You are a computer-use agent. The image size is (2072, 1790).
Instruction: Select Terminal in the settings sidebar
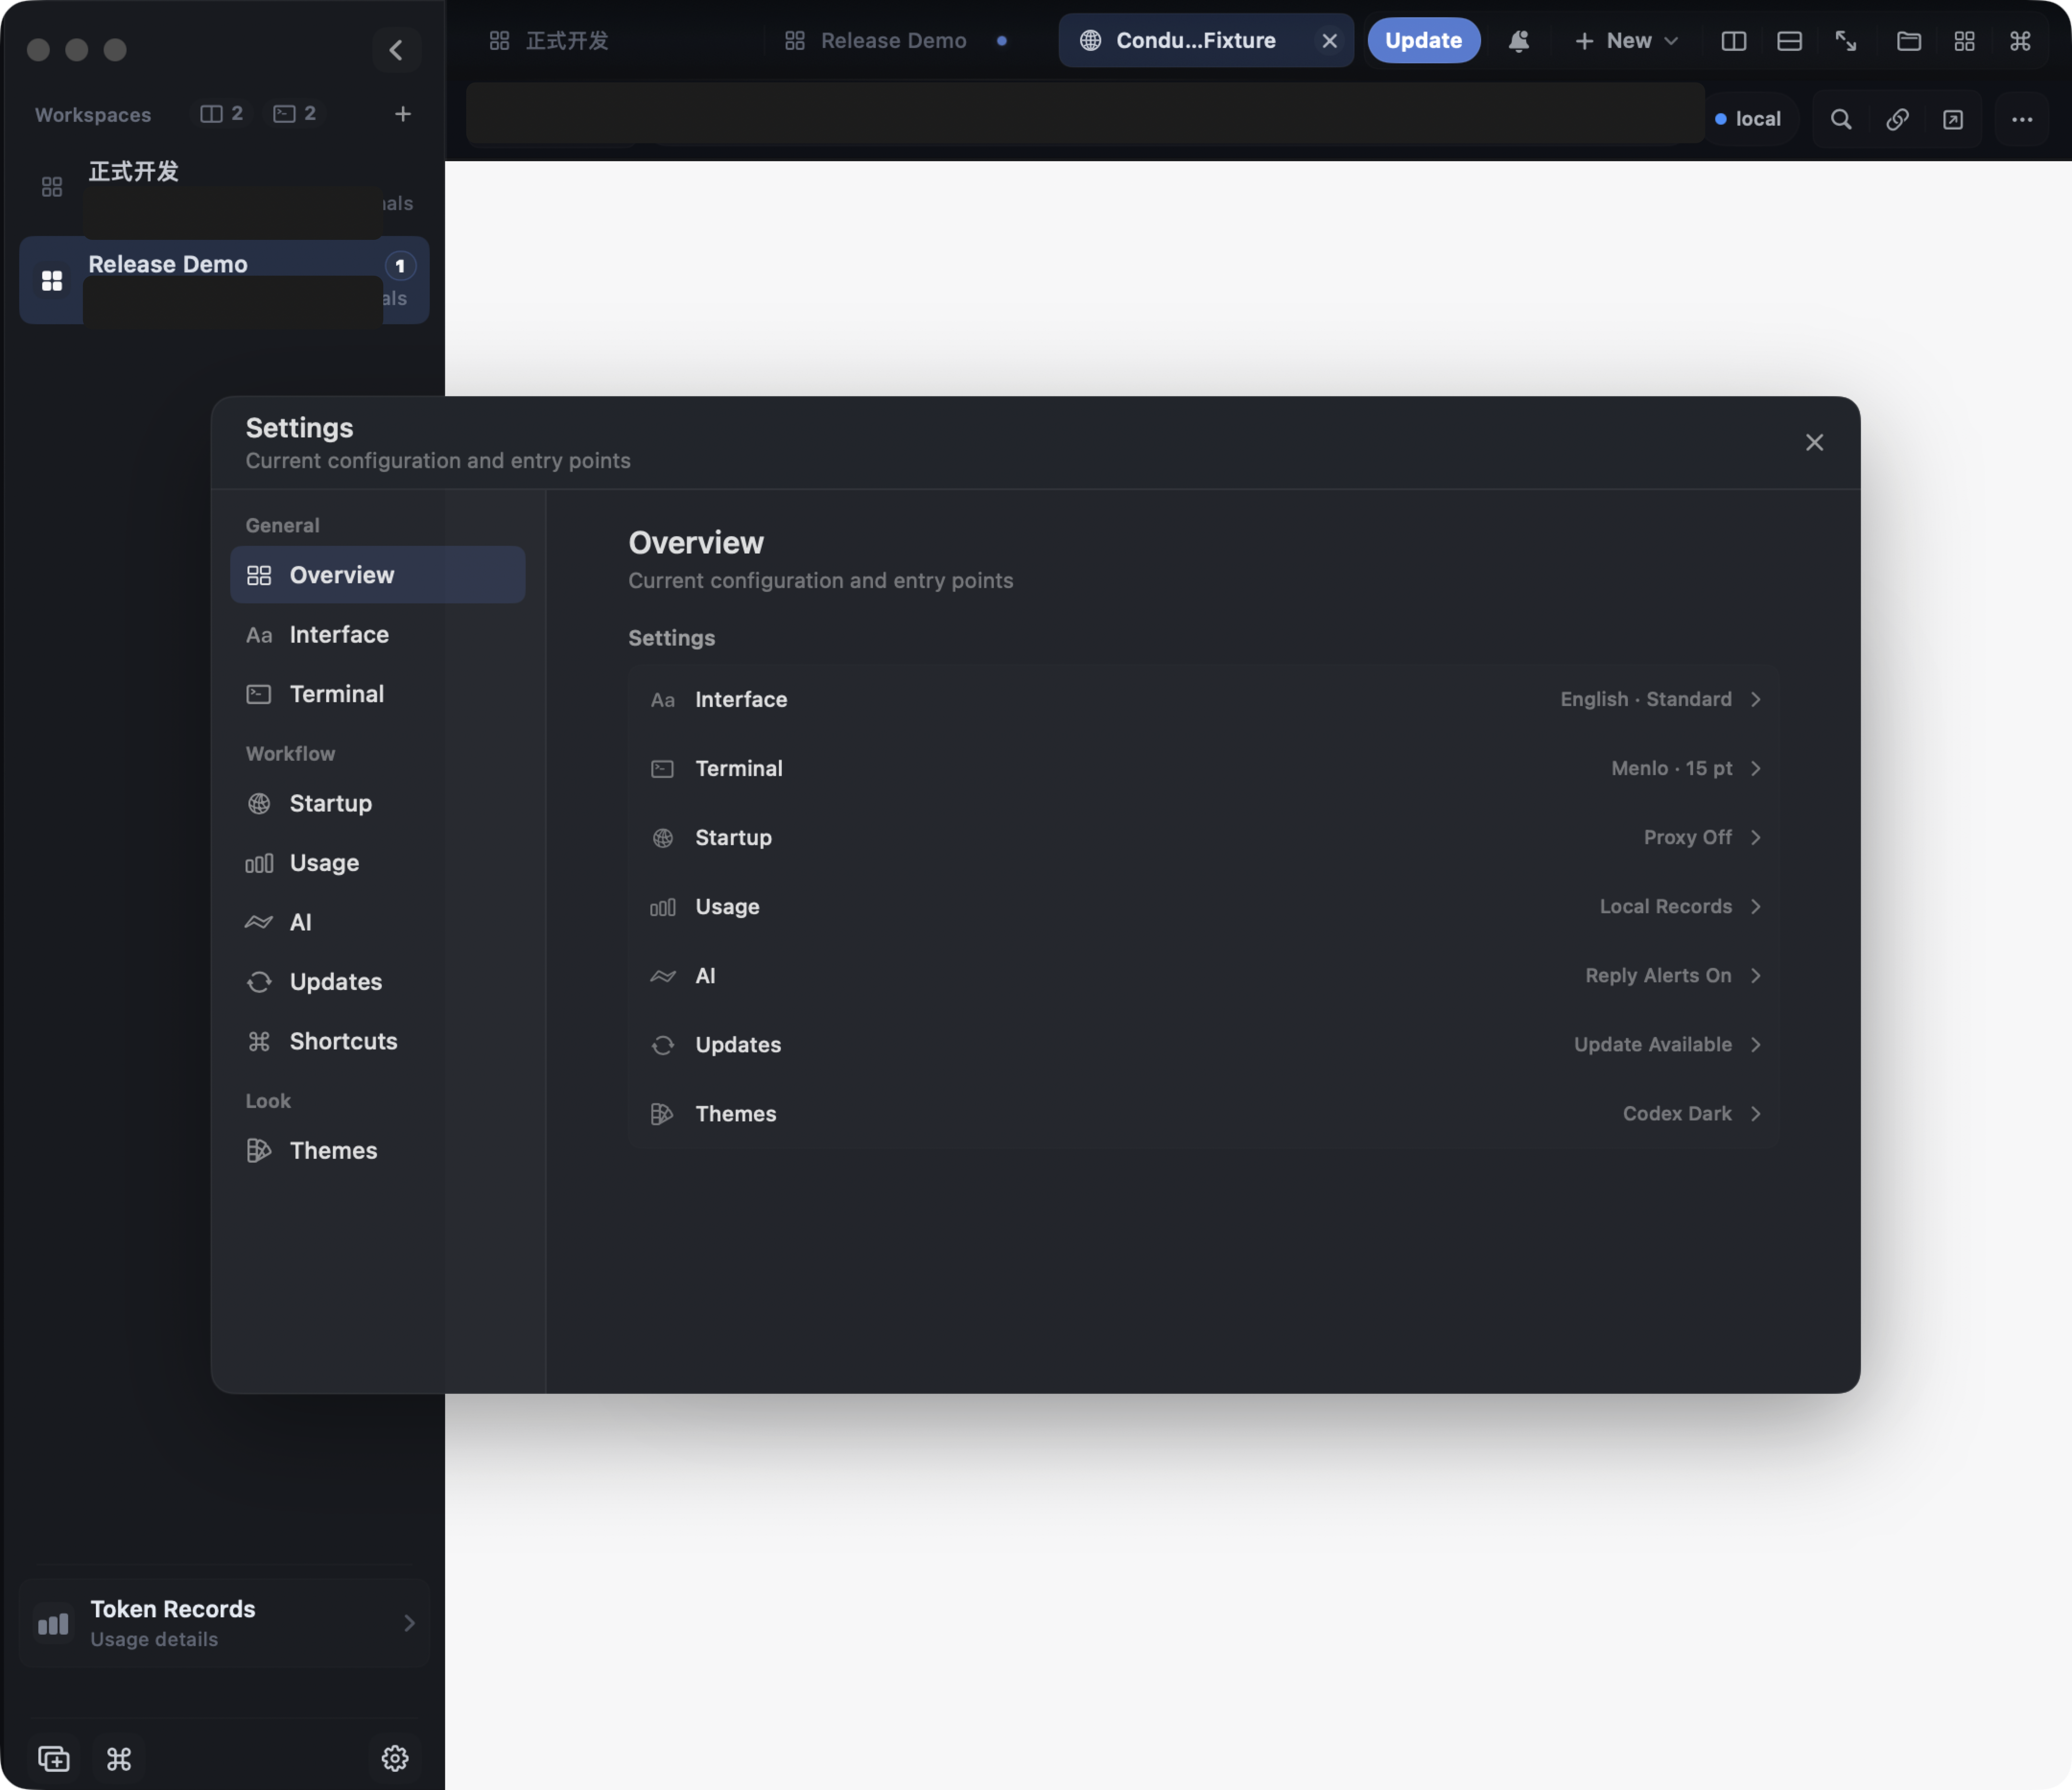point(378,694)
